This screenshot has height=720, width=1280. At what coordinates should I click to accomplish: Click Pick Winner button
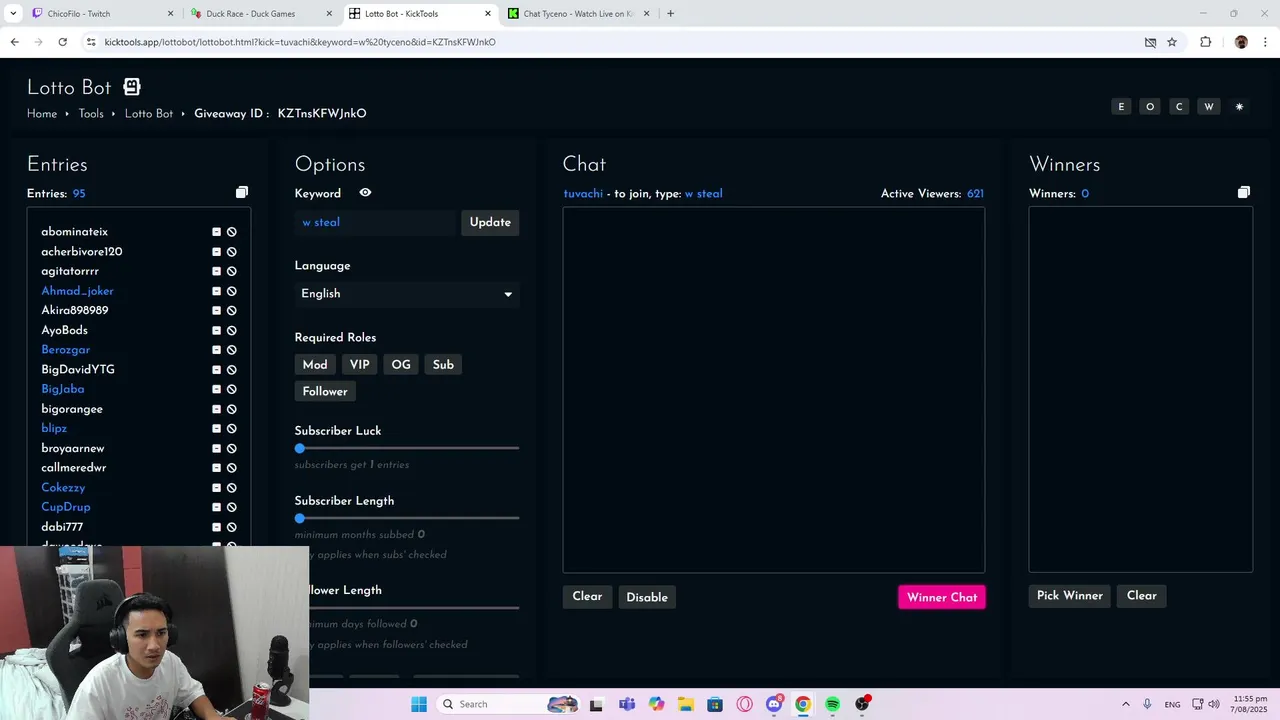pyautogui.click(x=1069, y=596)
